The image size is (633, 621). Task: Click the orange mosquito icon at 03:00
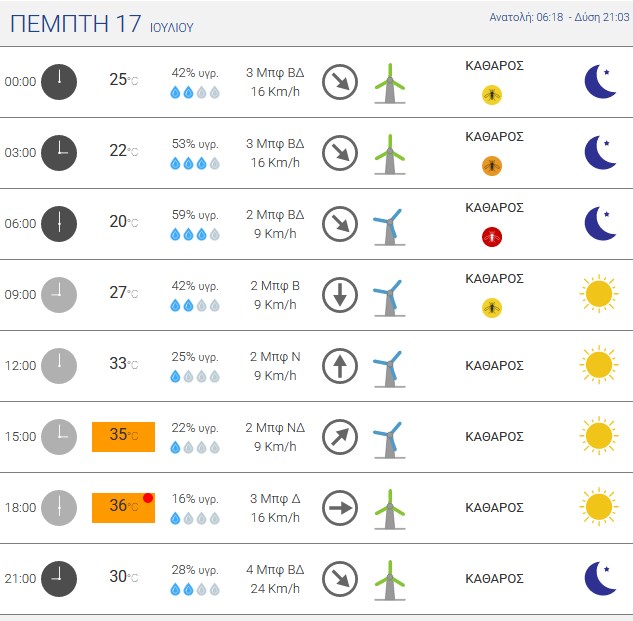click(492, 166)
